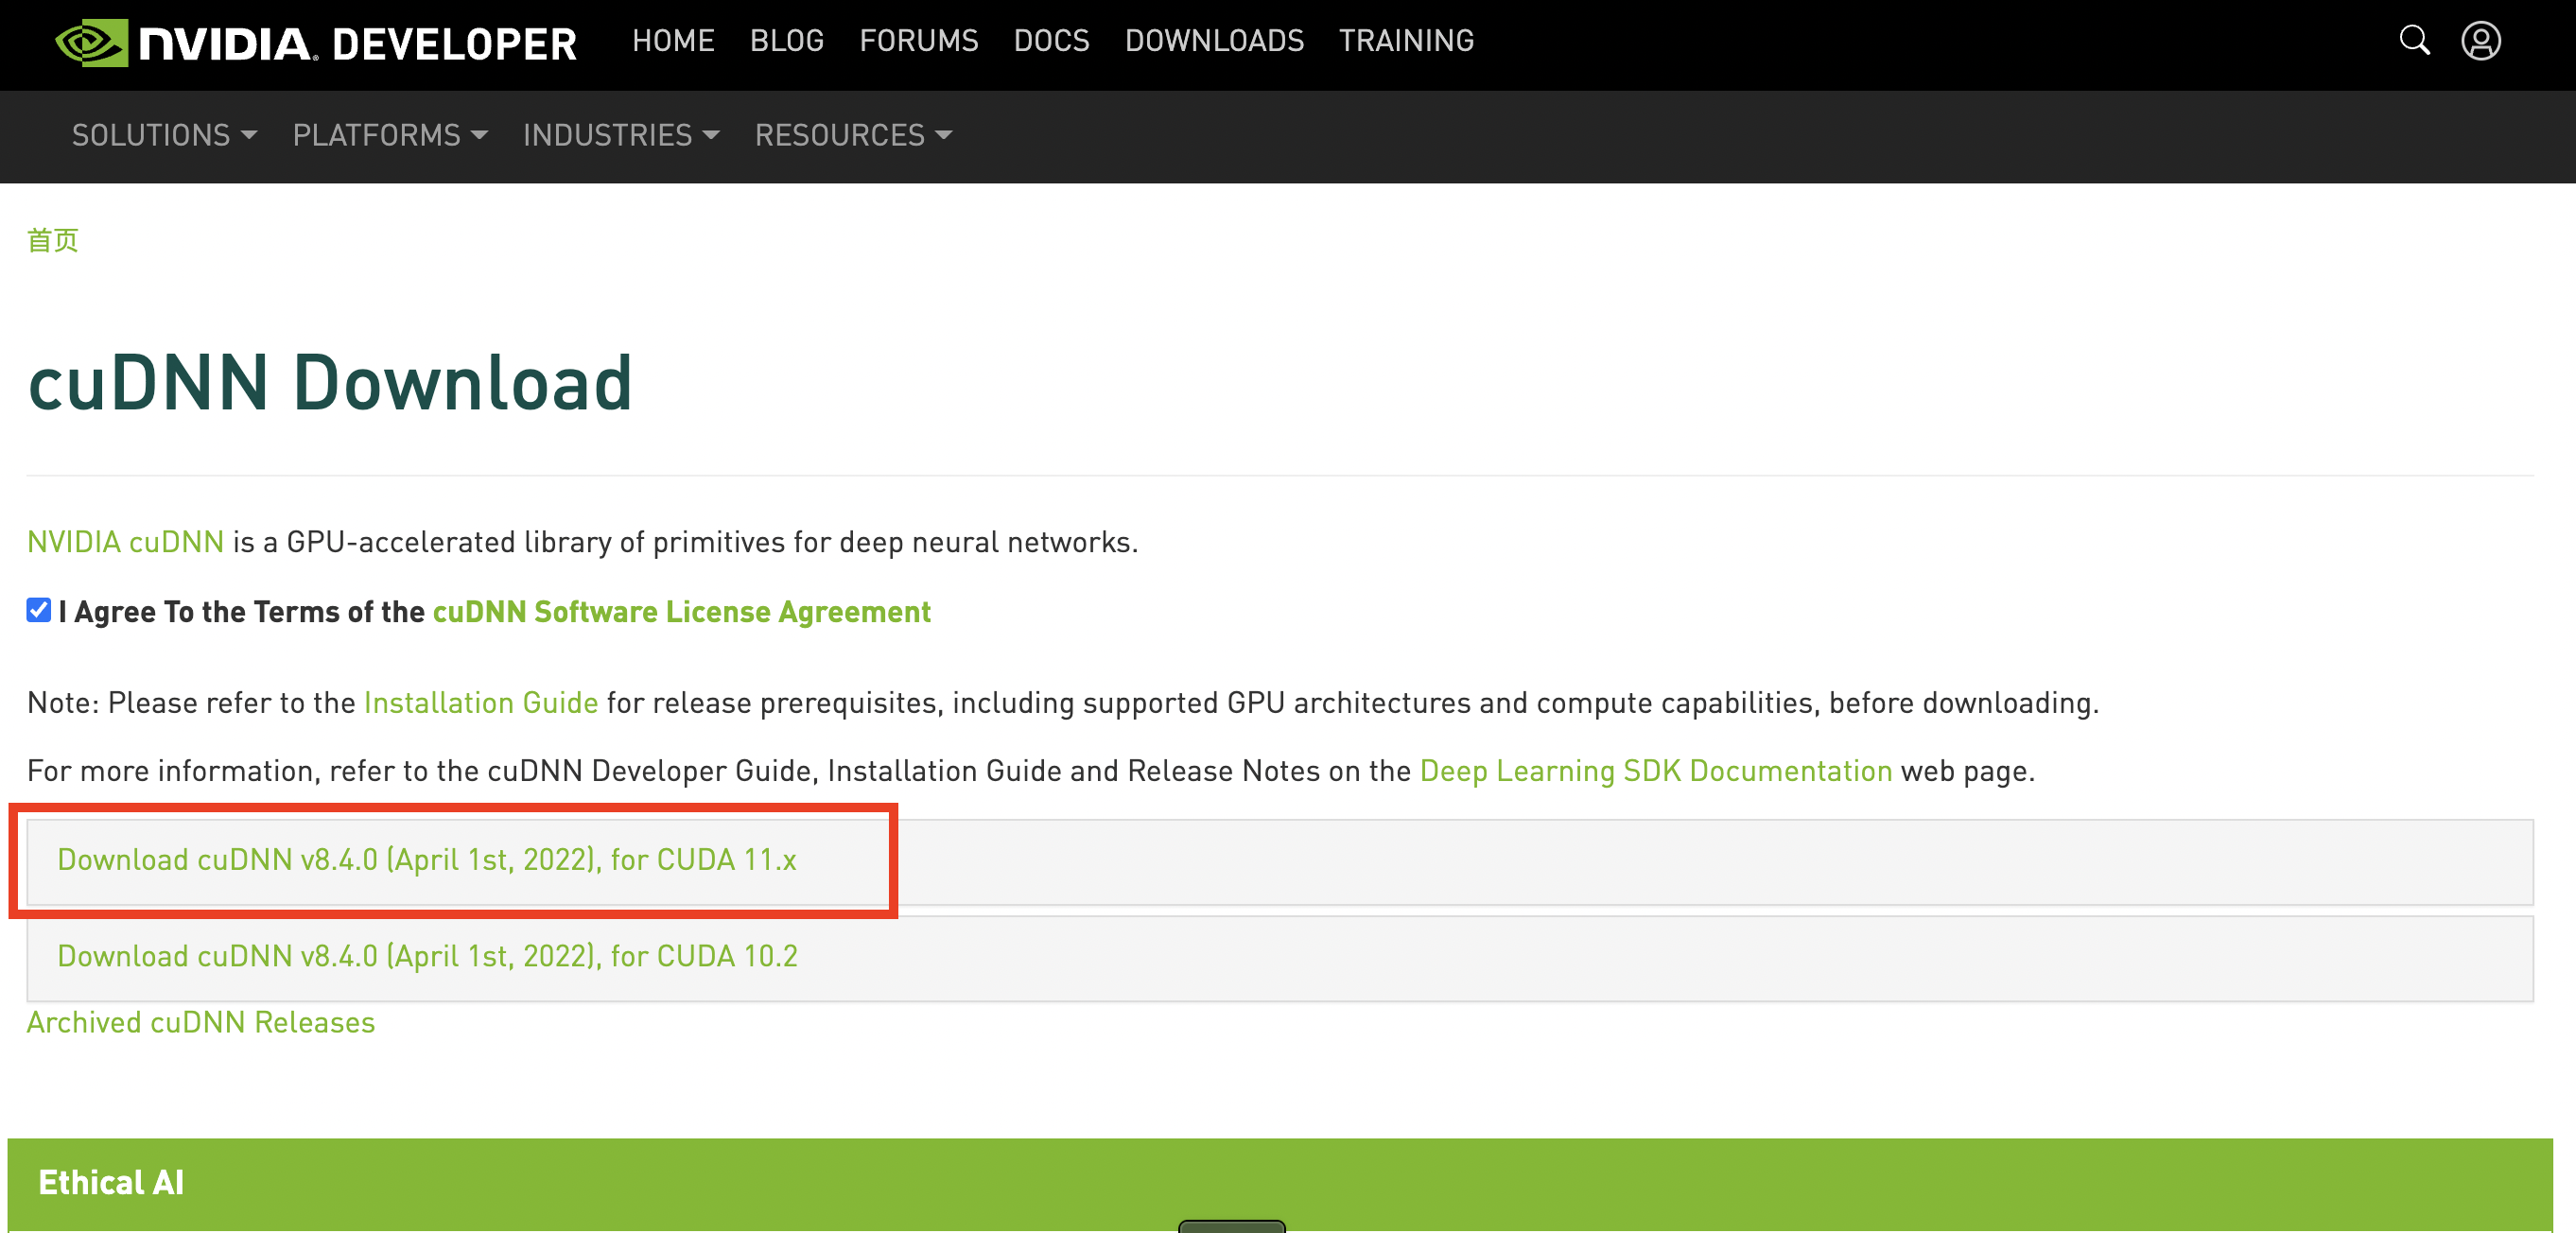
Task: Expand the PLATFORMS dropdown
Action: click(x=390, y=135)
